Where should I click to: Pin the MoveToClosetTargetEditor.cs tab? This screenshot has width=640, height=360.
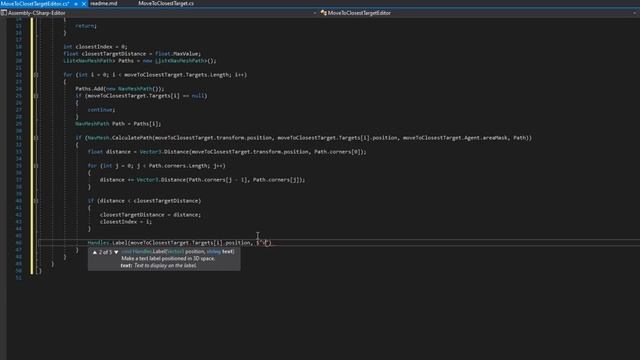pyautogui.click(x=76, y=4)
